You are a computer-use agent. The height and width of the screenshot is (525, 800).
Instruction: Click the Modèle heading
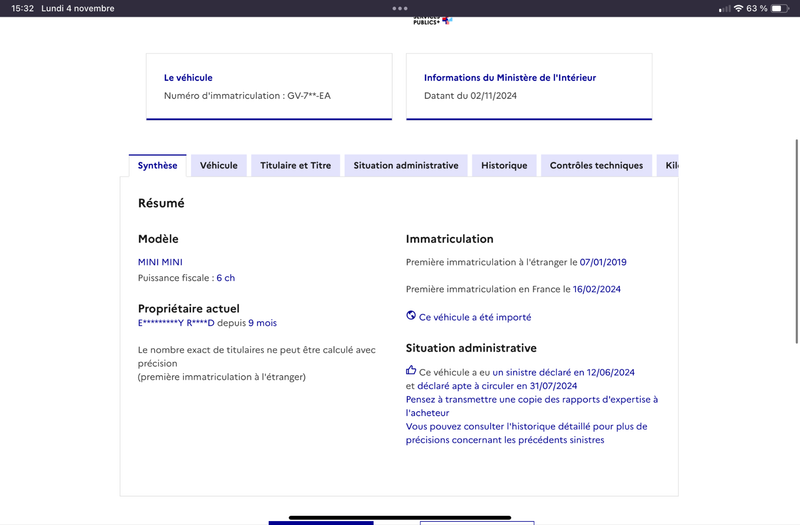click(x=158, y=239)
